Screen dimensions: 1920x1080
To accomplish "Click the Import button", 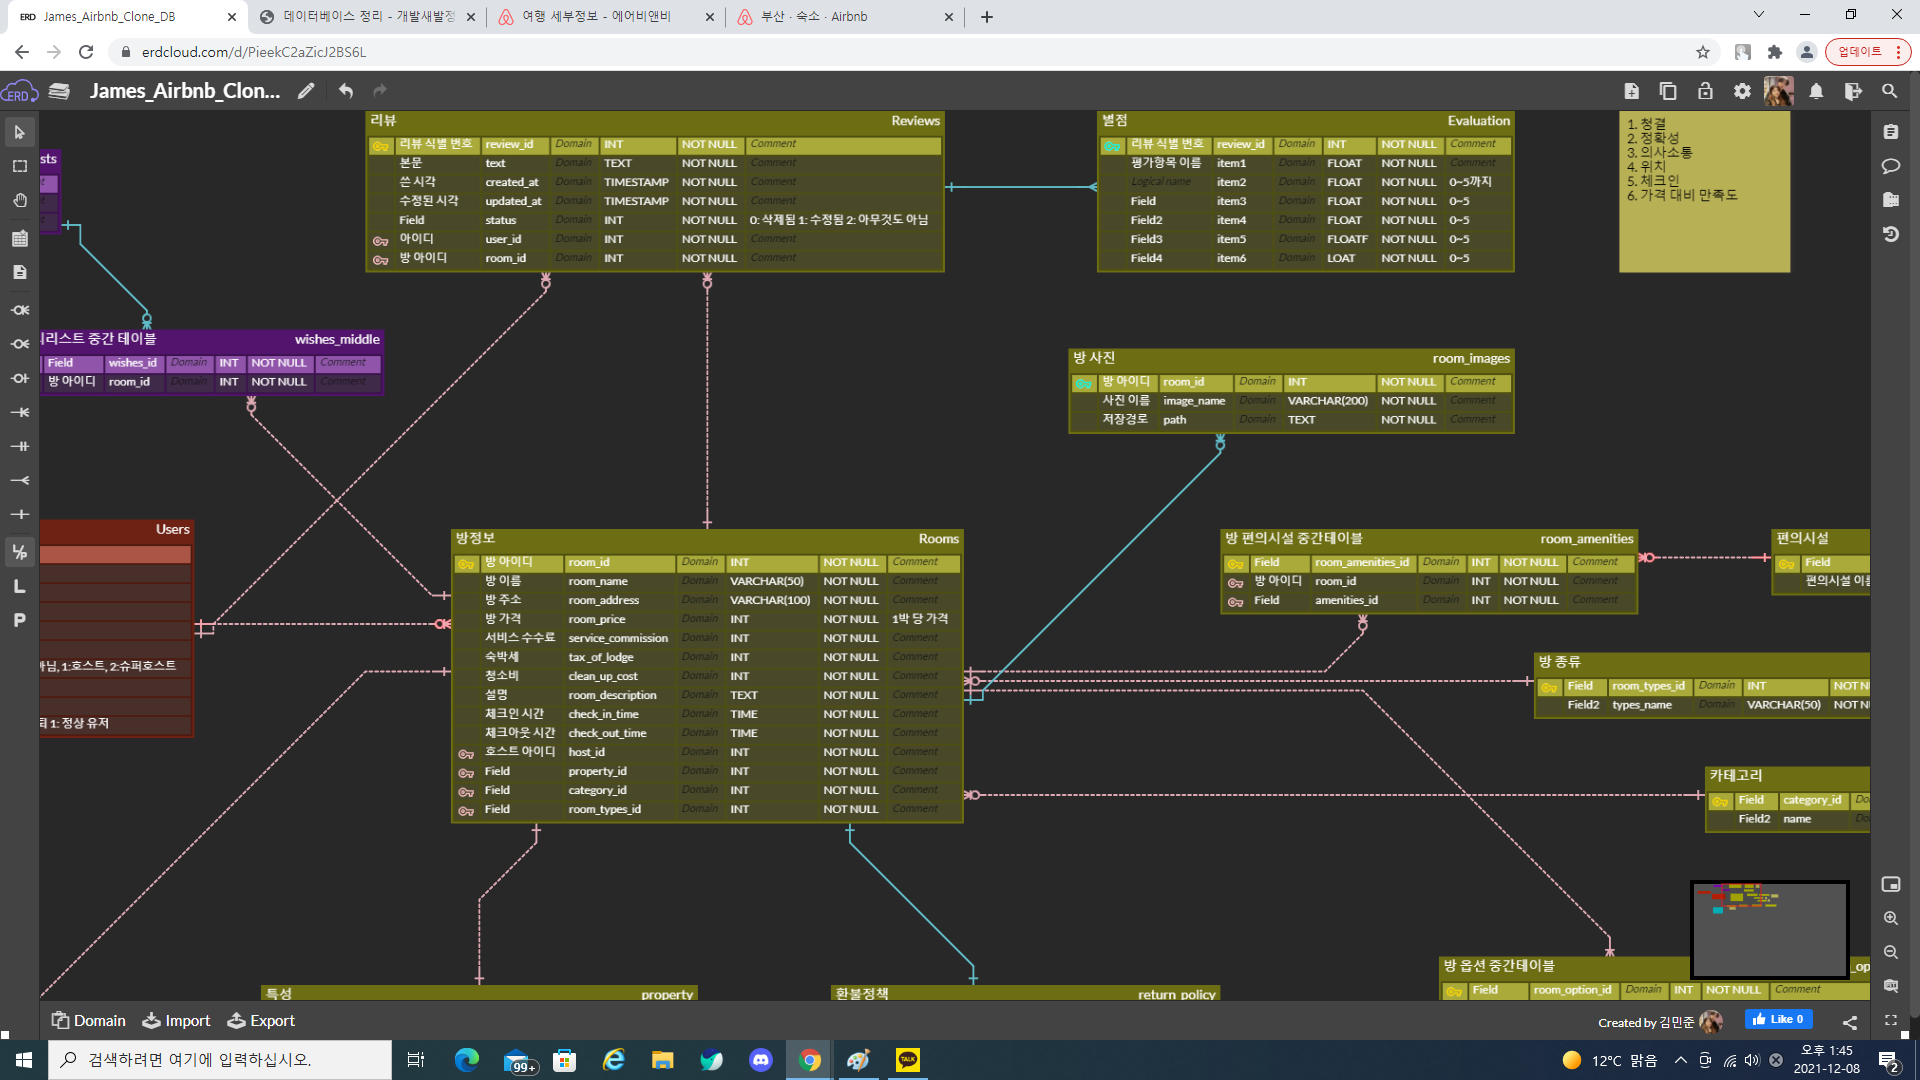I will (176, 1021).
